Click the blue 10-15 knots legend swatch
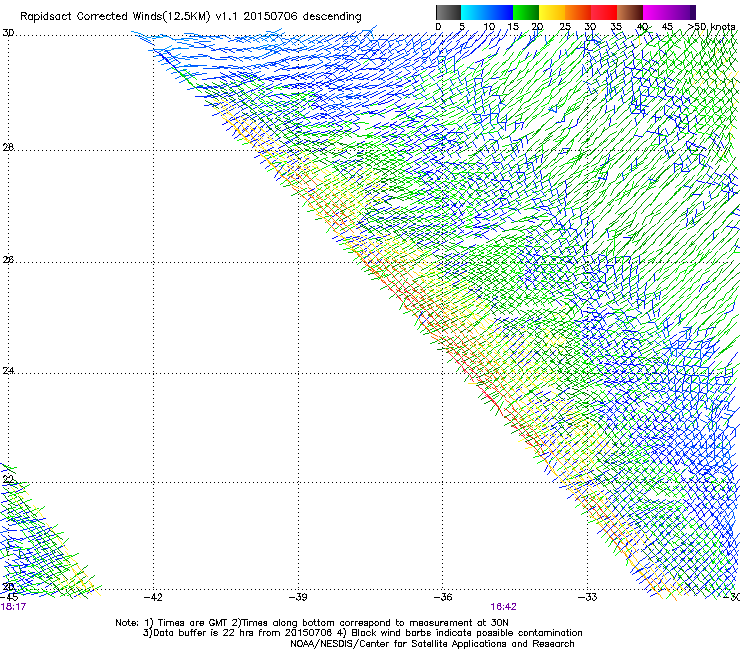Viewport: 740px width, 650px height. (x=500, y=12)
